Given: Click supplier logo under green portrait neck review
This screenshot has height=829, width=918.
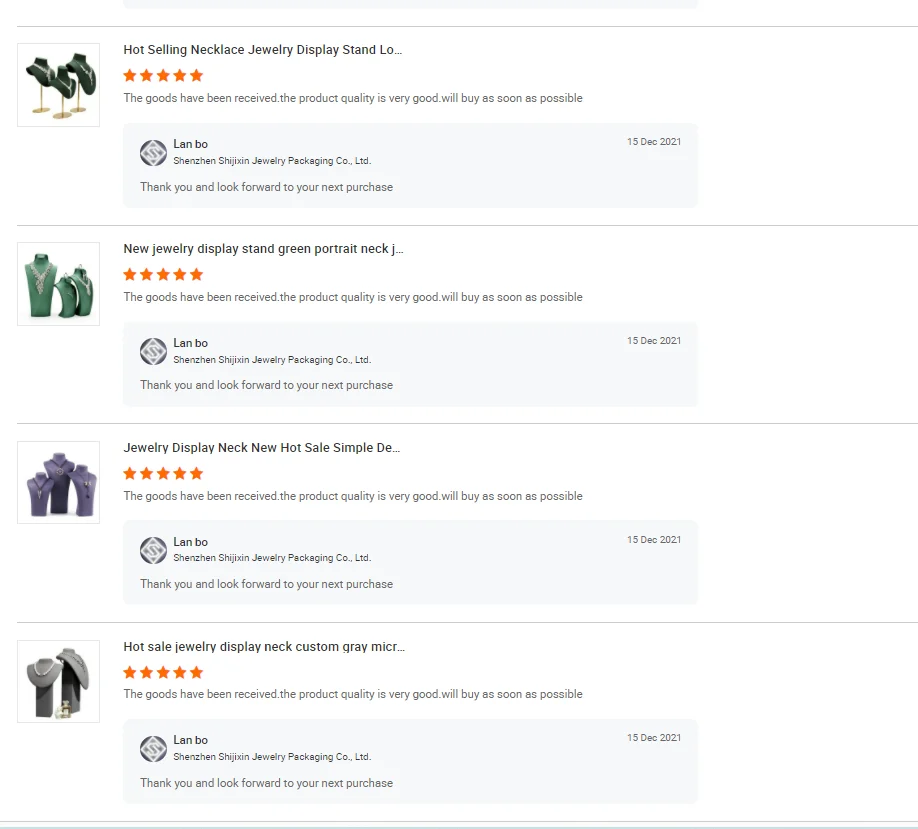Looking at the screenshot, I should [x=153, y=351].
